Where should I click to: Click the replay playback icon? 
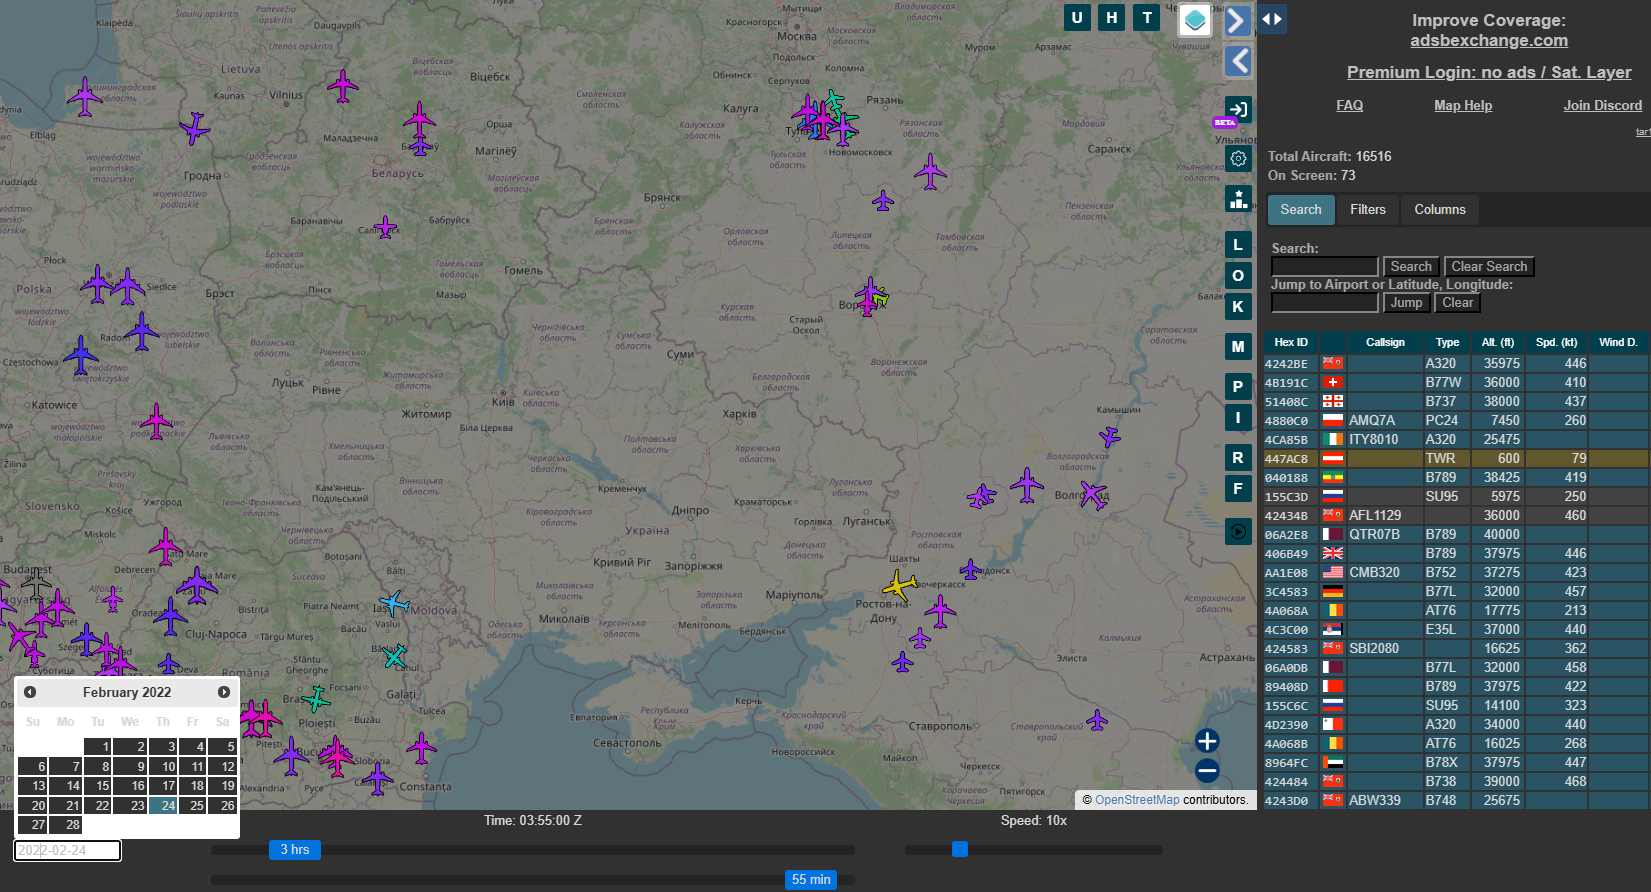[1238, 532]
